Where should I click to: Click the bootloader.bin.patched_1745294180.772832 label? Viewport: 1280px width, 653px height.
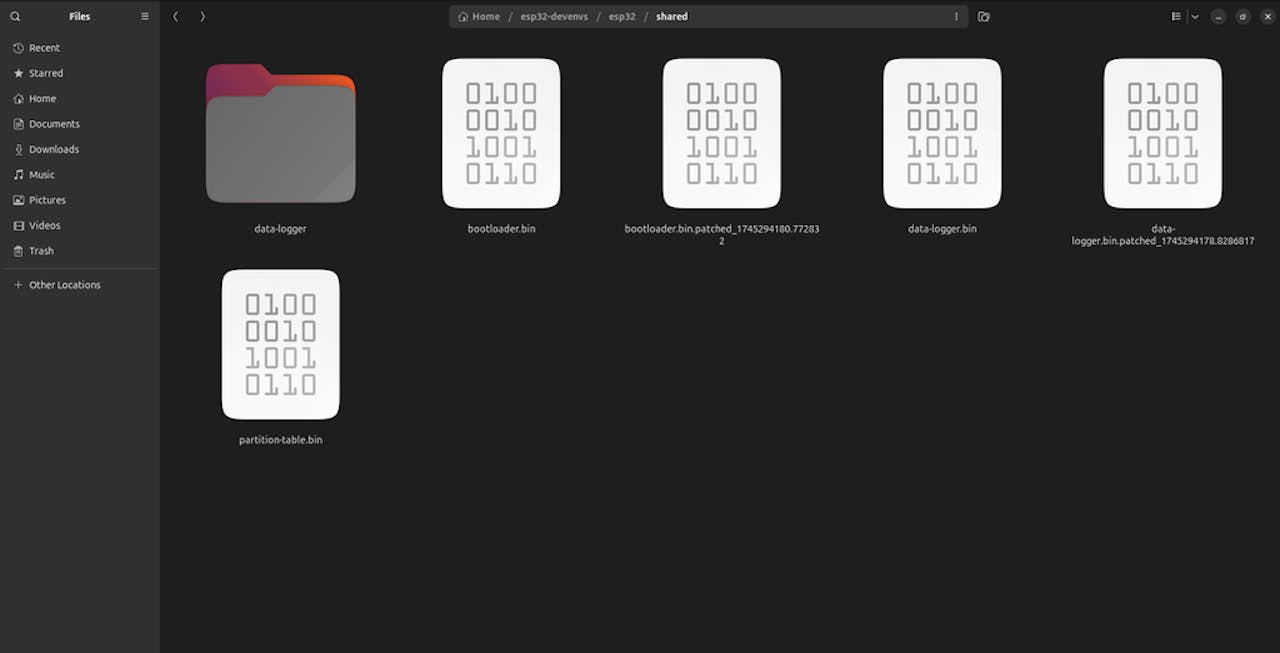pos(722,235)
